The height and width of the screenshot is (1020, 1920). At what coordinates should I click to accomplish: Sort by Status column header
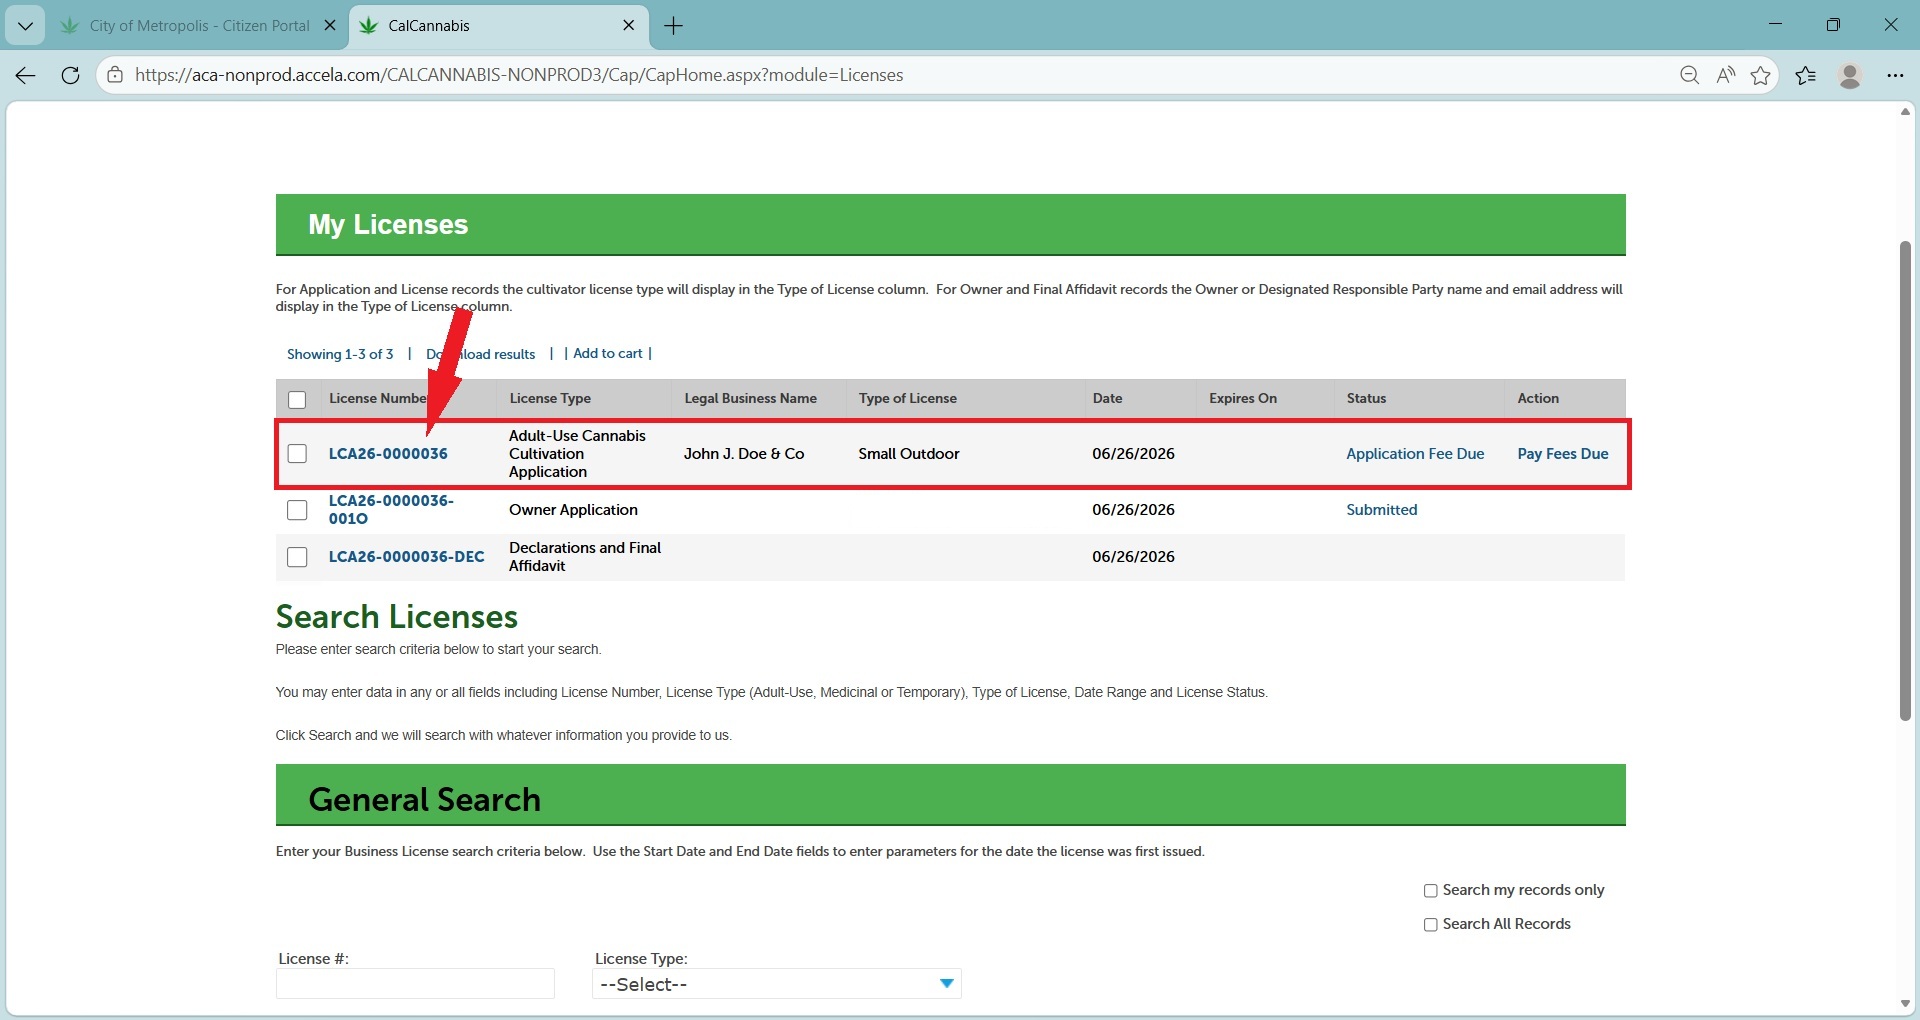point(1366,399)
